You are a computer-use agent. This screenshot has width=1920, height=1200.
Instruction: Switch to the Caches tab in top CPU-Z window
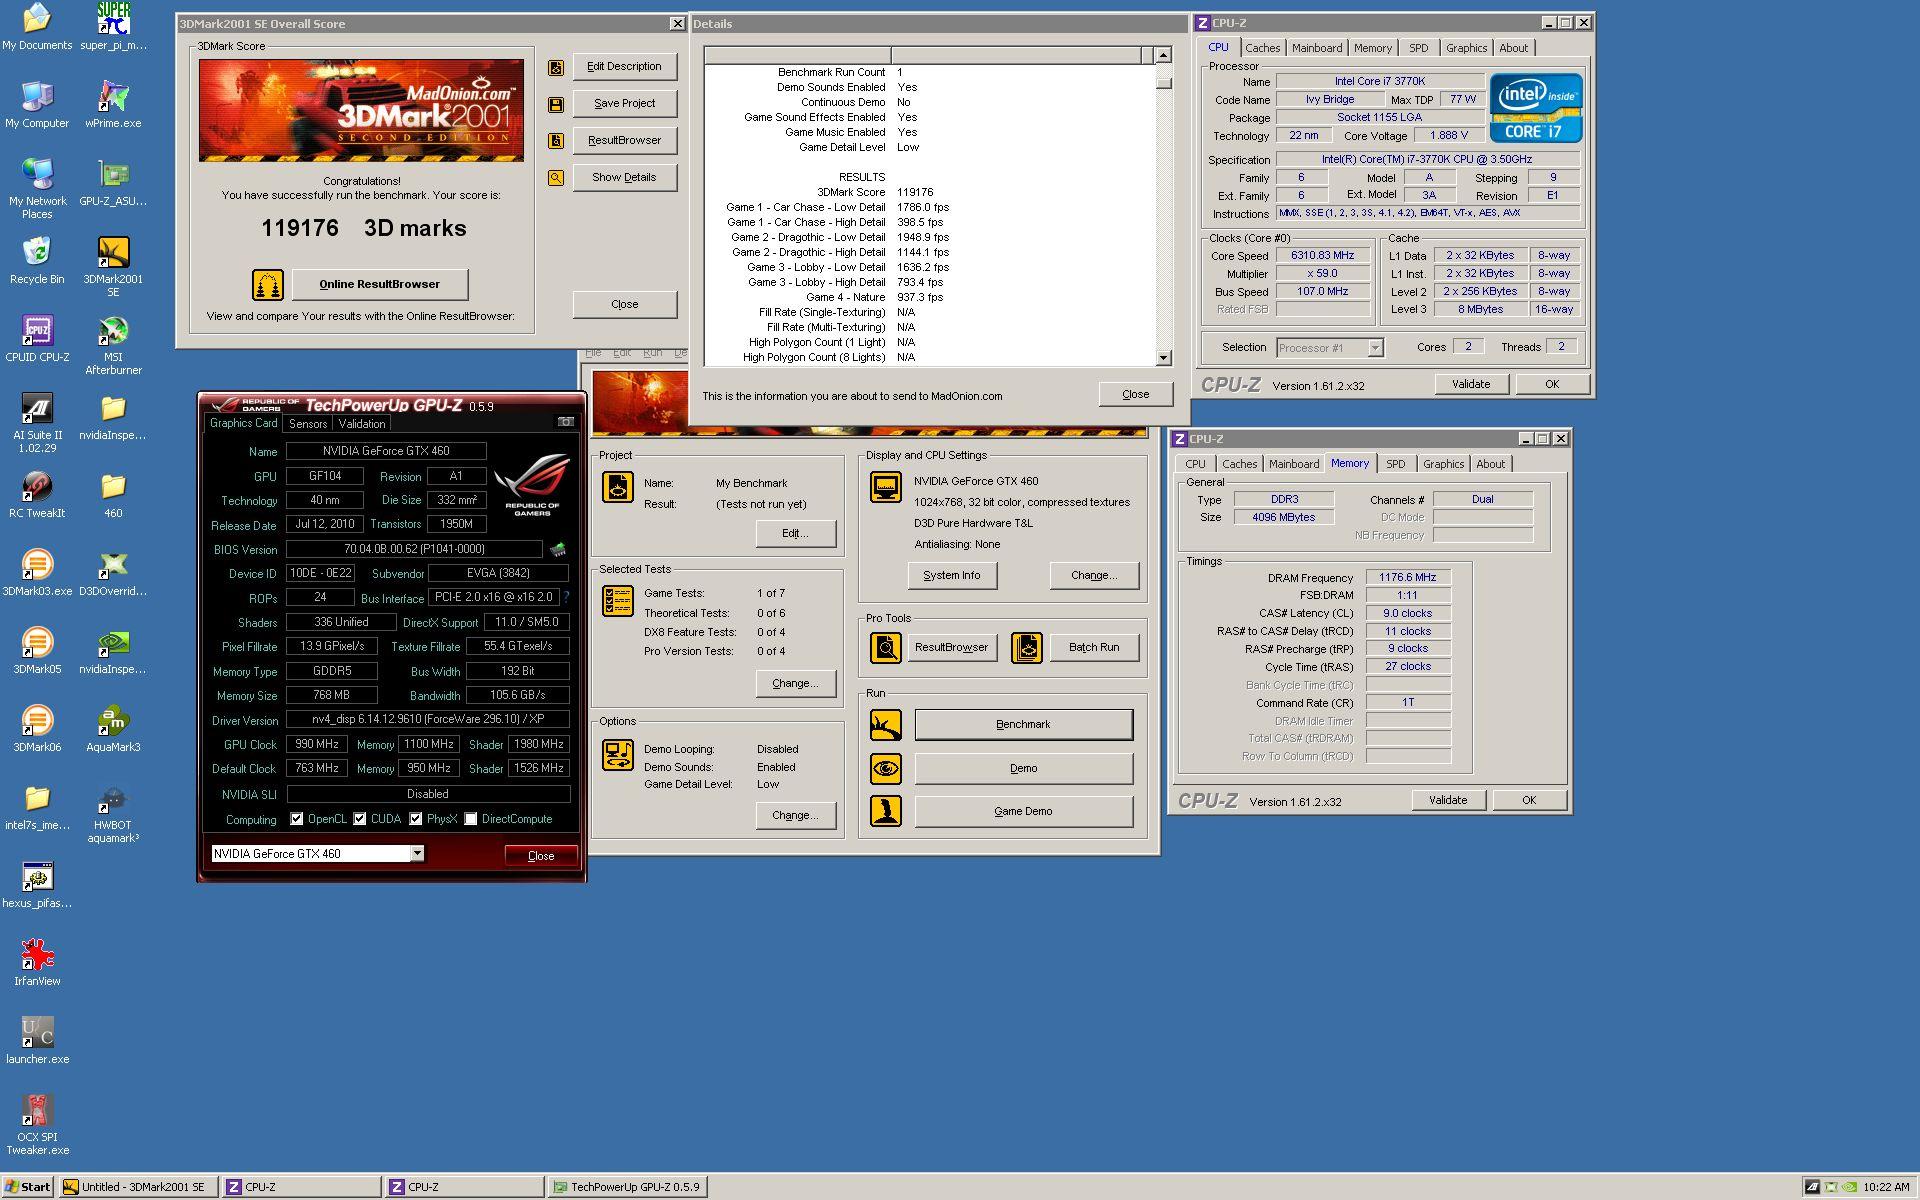click(1262, 48)
